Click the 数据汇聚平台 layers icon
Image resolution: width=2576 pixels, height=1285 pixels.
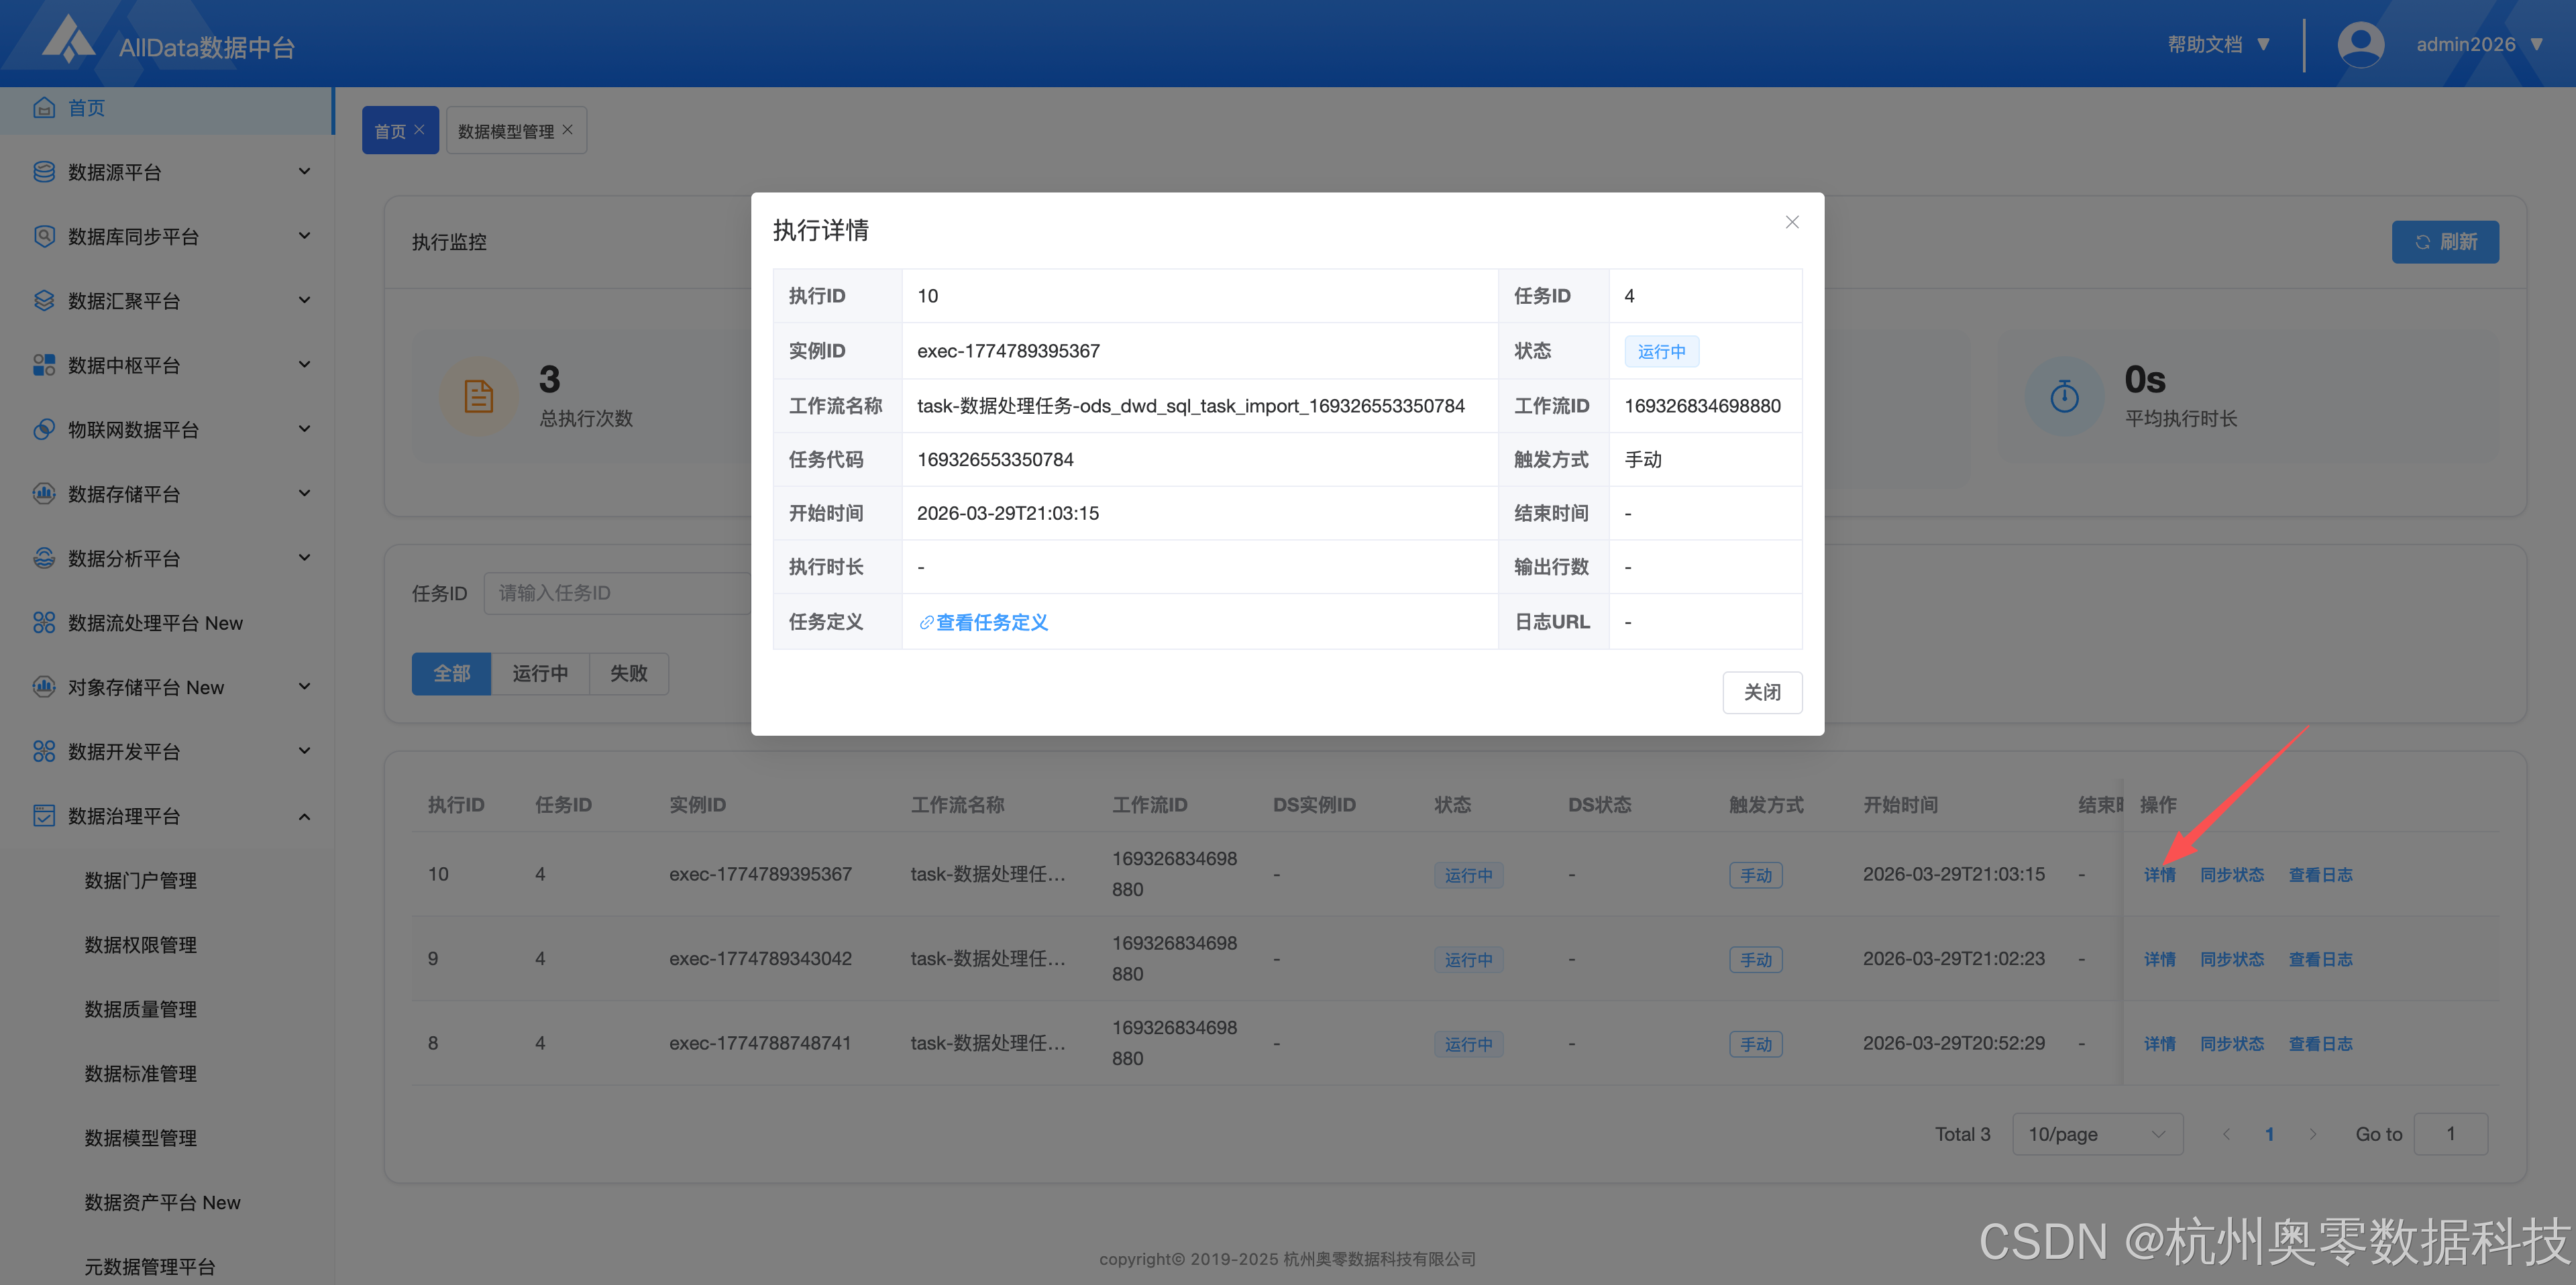tap(44, 300)
